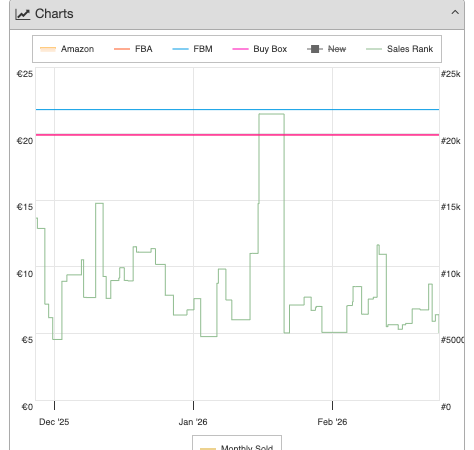Enable the struck-through New series
Viewport: 474px width, 450px height.
pos(326,49)
